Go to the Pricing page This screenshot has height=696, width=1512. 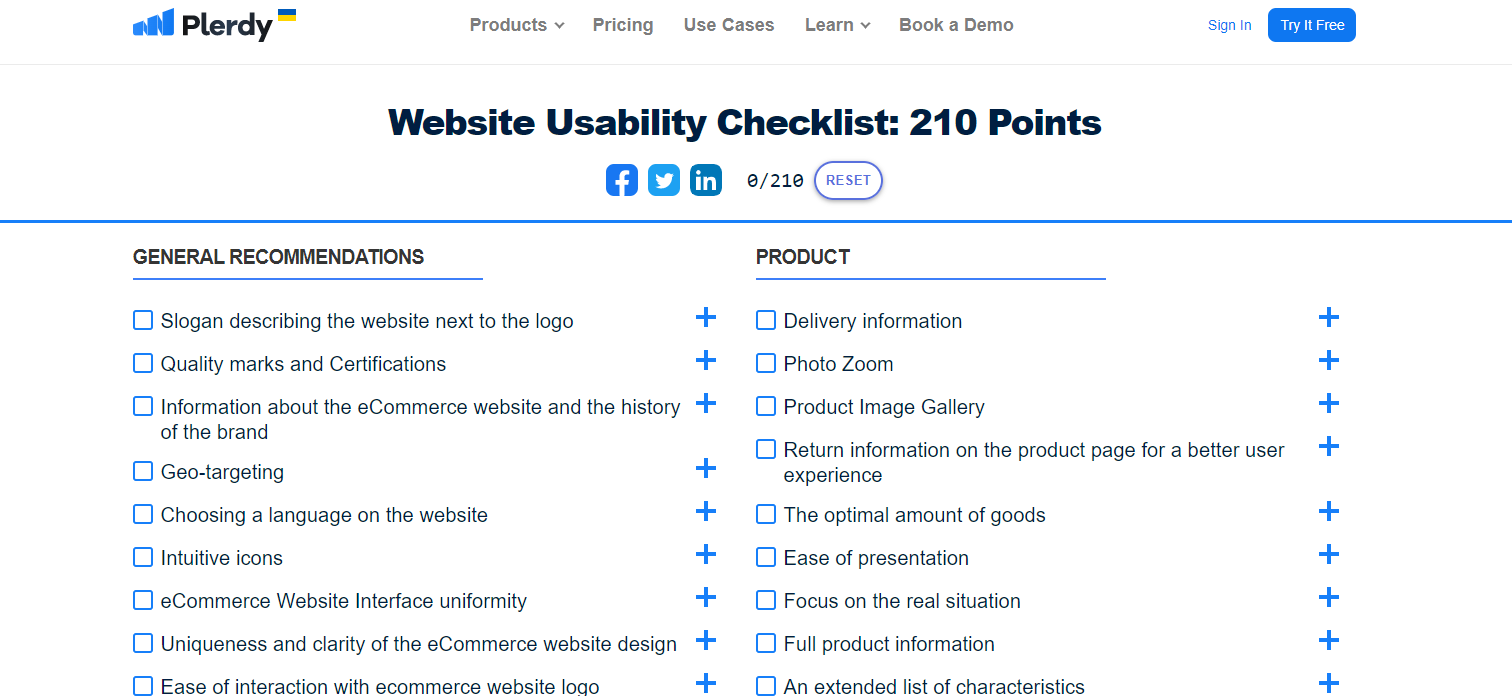pyautogui.click(x=622, y=24)
